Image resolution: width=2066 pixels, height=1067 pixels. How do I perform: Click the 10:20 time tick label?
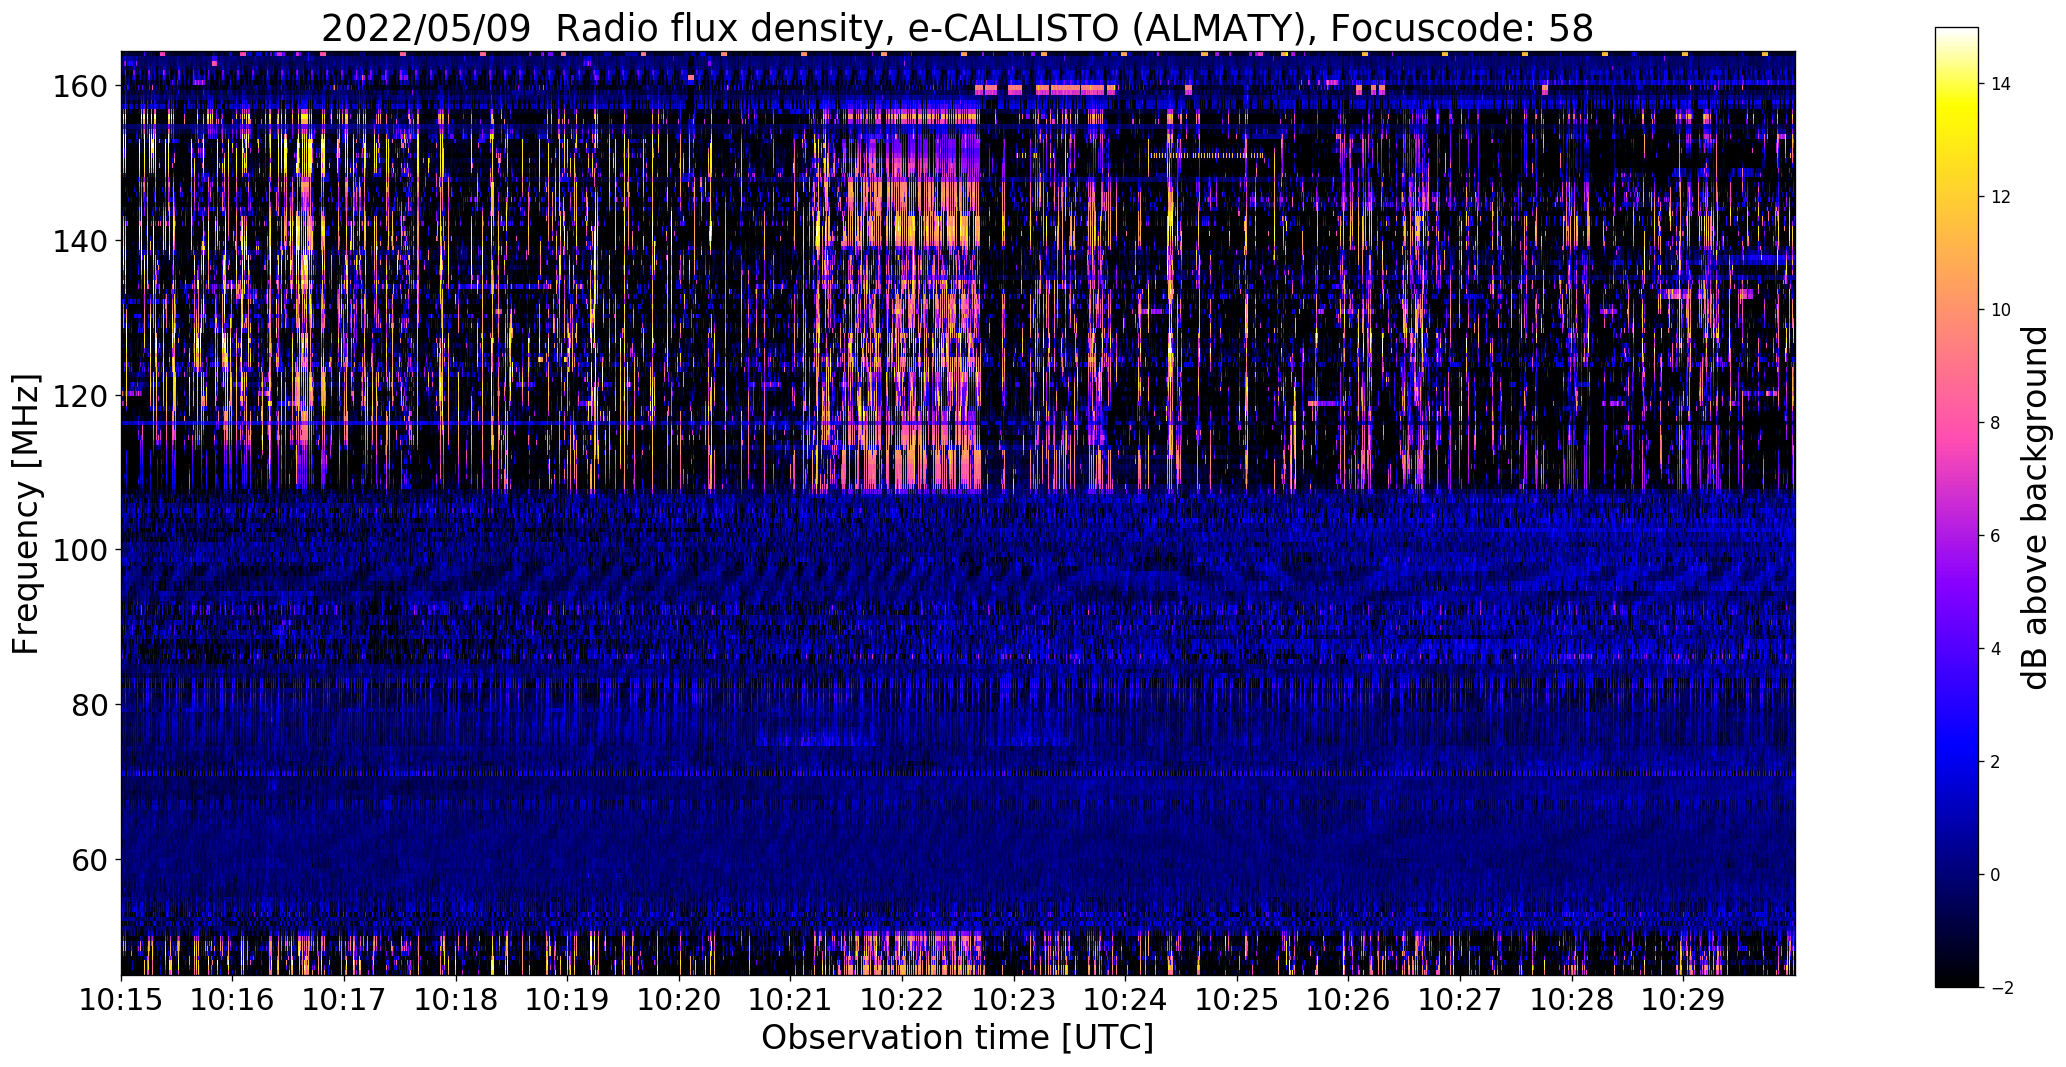pos(679,999)
